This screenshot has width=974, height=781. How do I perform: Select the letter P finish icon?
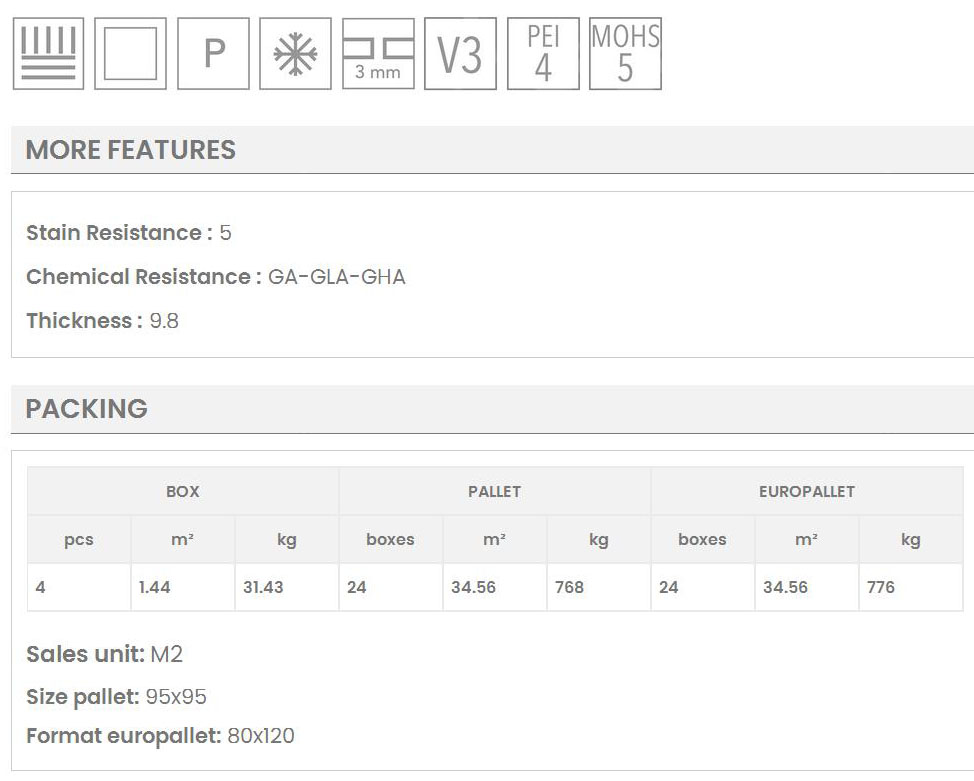click(x=213, y=54)
